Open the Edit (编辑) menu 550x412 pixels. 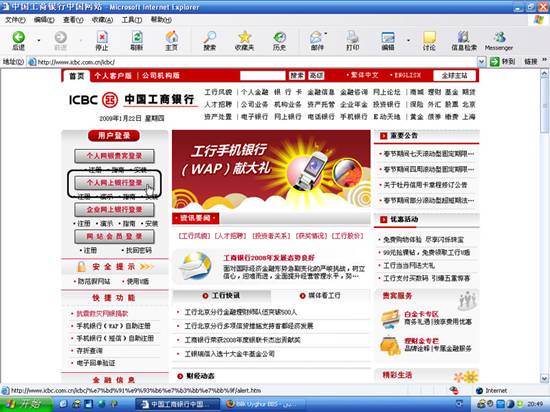tap(44, 20)
